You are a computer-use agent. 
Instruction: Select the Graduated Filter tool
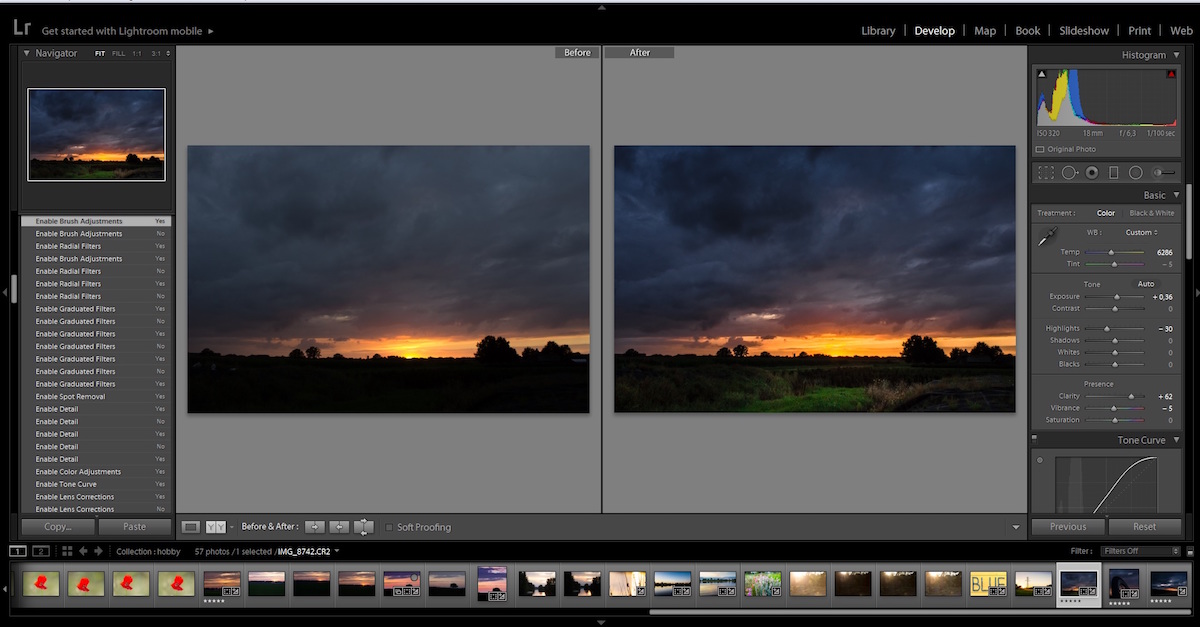[x=1113, y=172]
